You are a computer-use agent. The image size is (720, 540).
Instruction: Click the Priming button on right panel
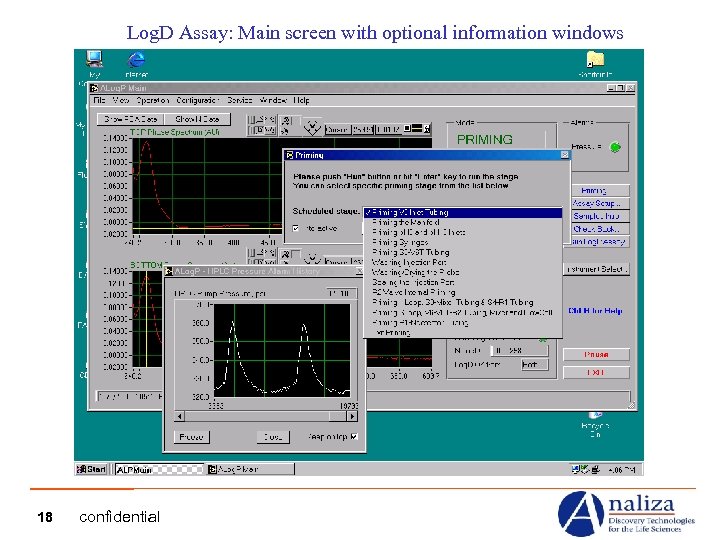pos(600,190)
